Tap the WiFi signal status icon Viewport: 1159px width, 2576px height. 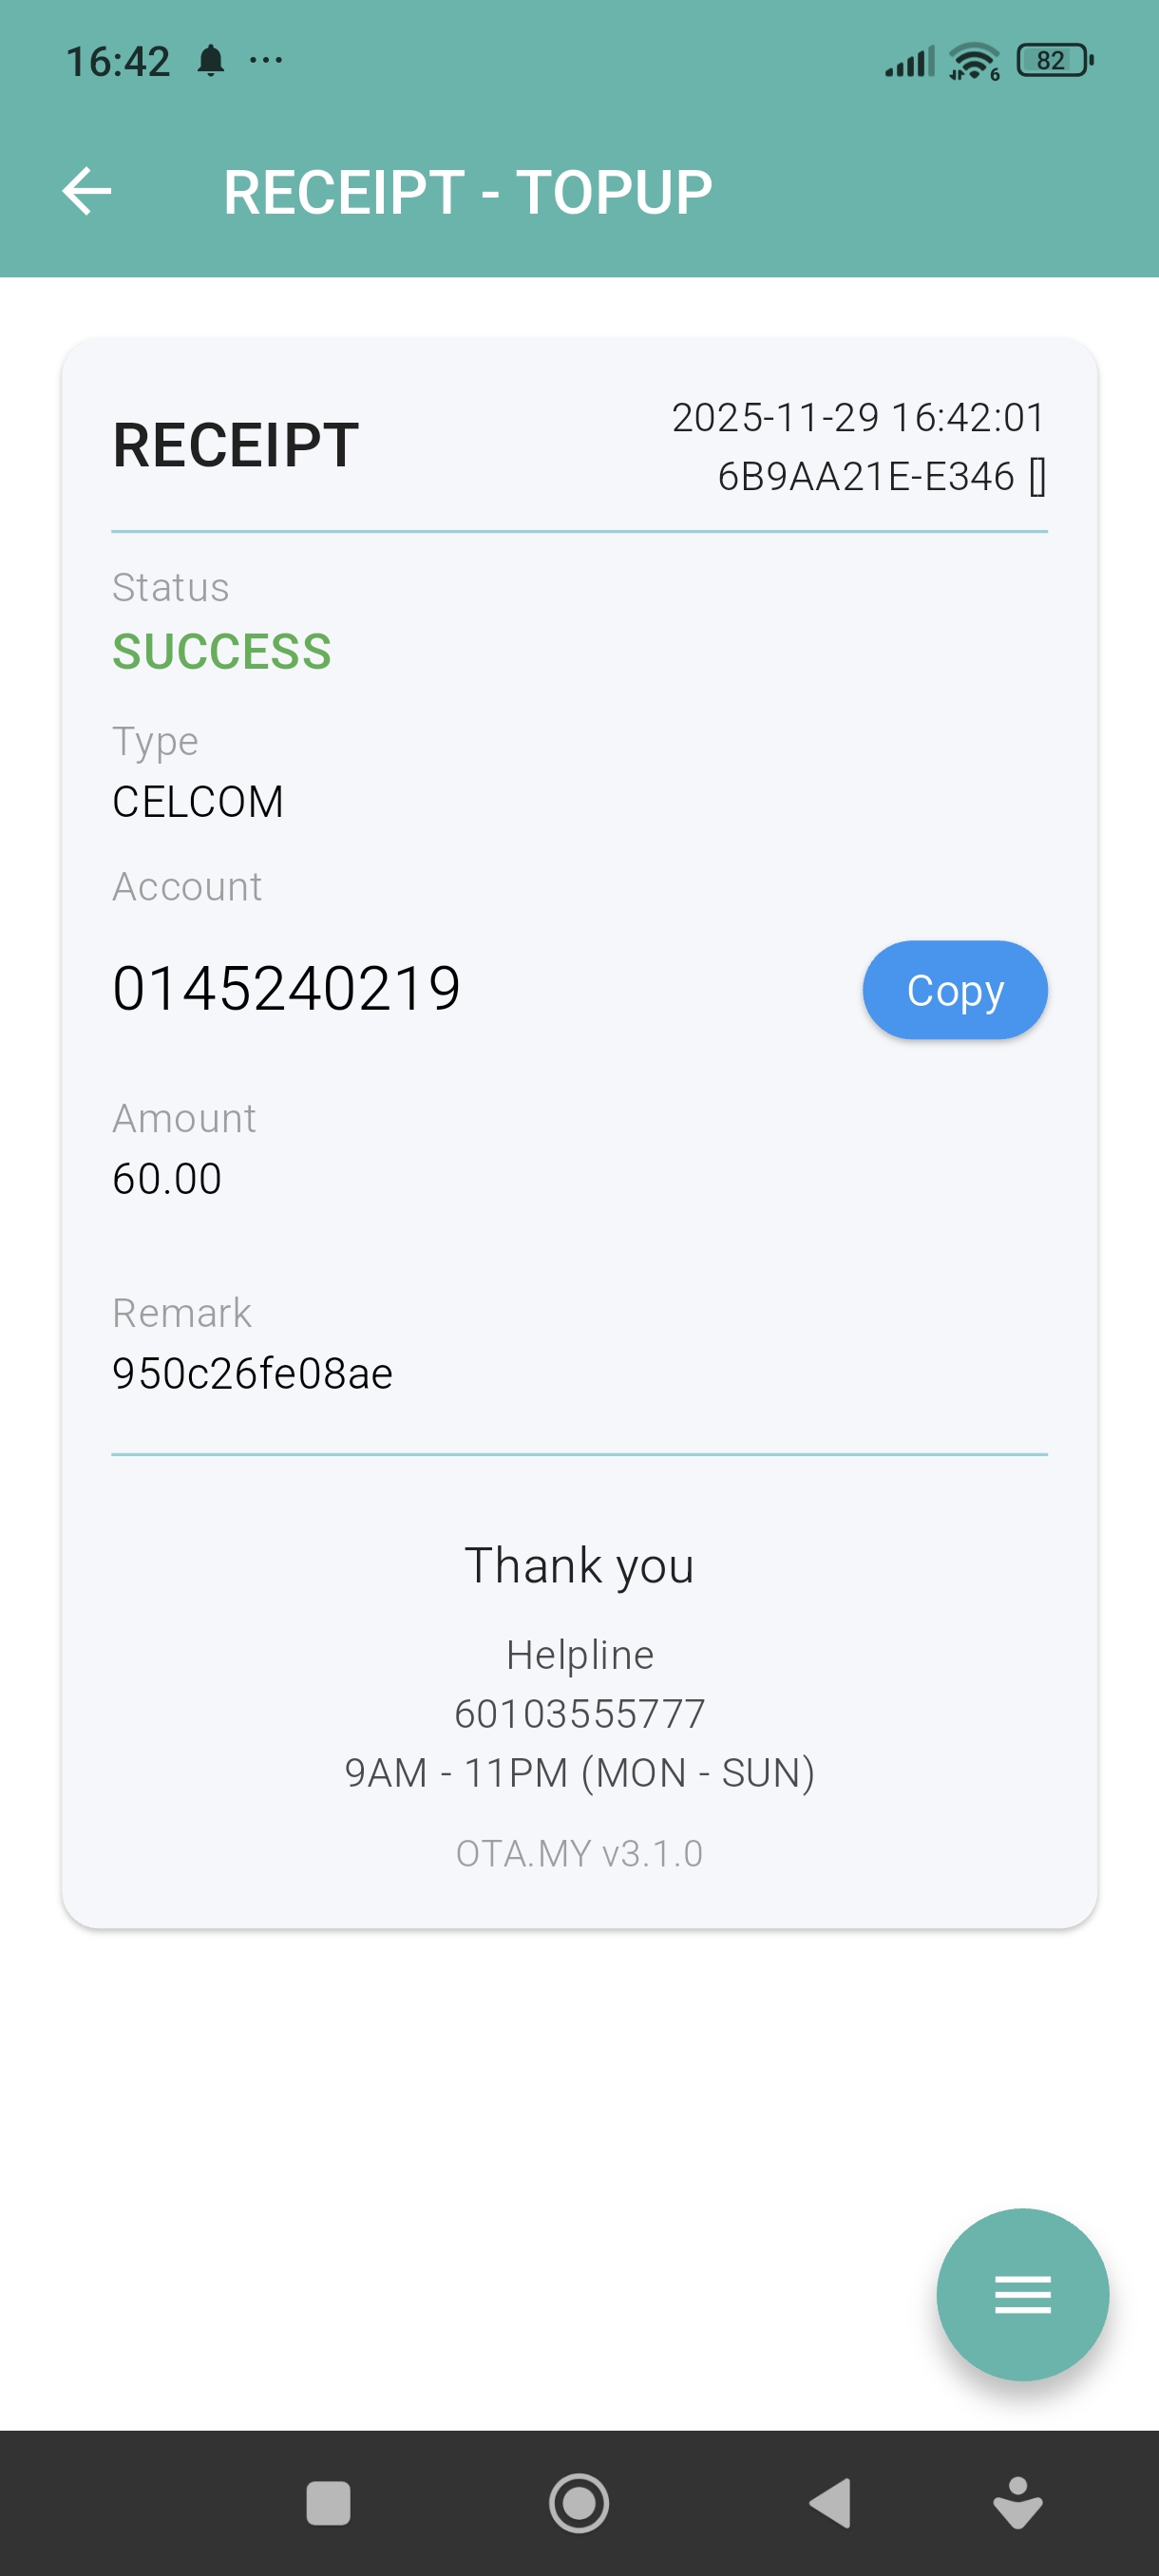coord(974,62)
